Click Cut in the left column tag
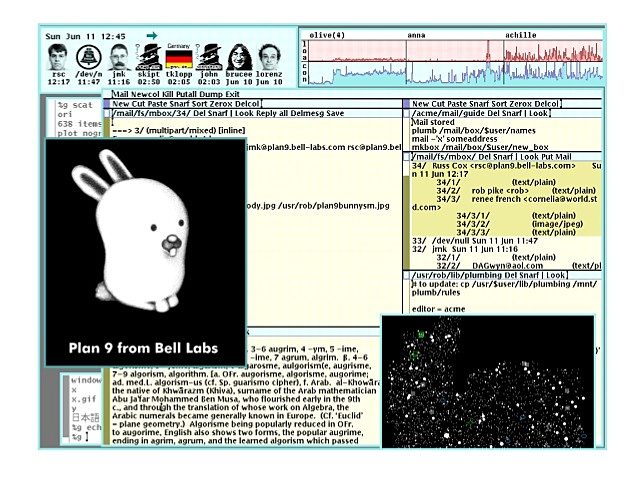638x479 pixels. click(139, 104)
